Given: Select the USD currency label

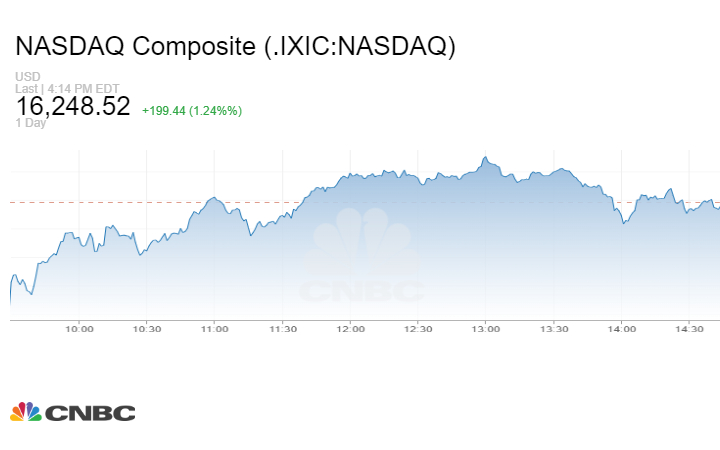Looking at the screenshot, I should [x=27, y=76].
